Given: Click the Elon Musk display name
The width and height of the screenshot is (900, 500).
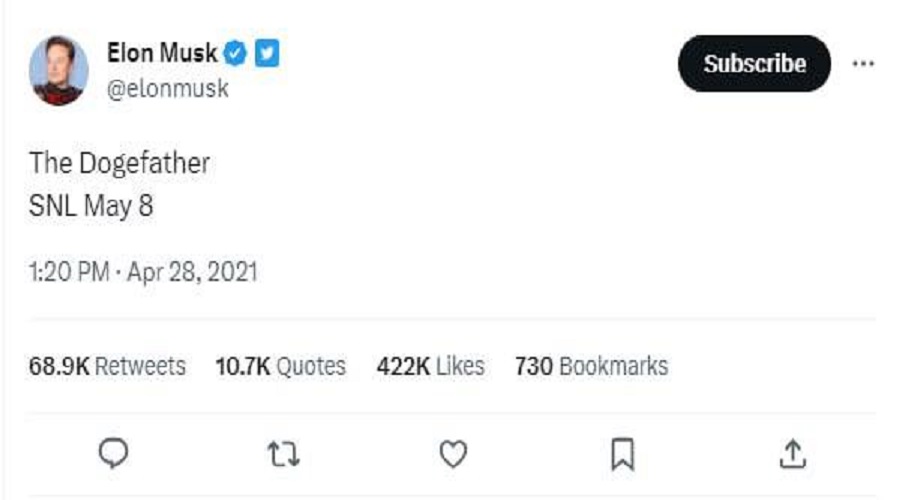Looking at the screenshot, I should 162,53.
